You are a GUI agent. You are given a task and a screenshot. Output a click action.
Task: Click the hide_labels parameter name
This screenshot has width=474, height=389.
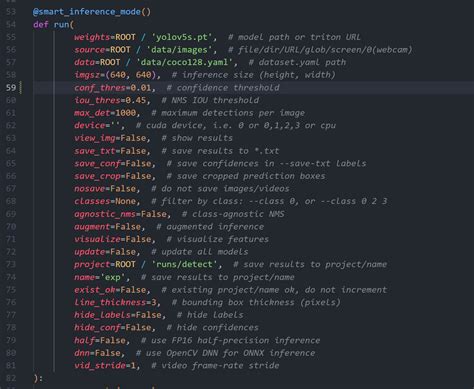click(102, 315)
